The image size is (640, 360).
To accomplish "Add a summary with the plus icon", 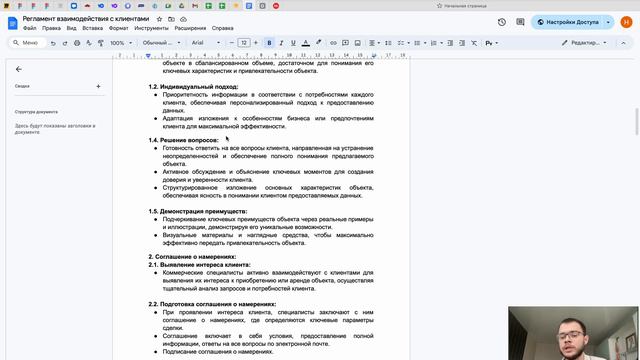I will 98,86.
